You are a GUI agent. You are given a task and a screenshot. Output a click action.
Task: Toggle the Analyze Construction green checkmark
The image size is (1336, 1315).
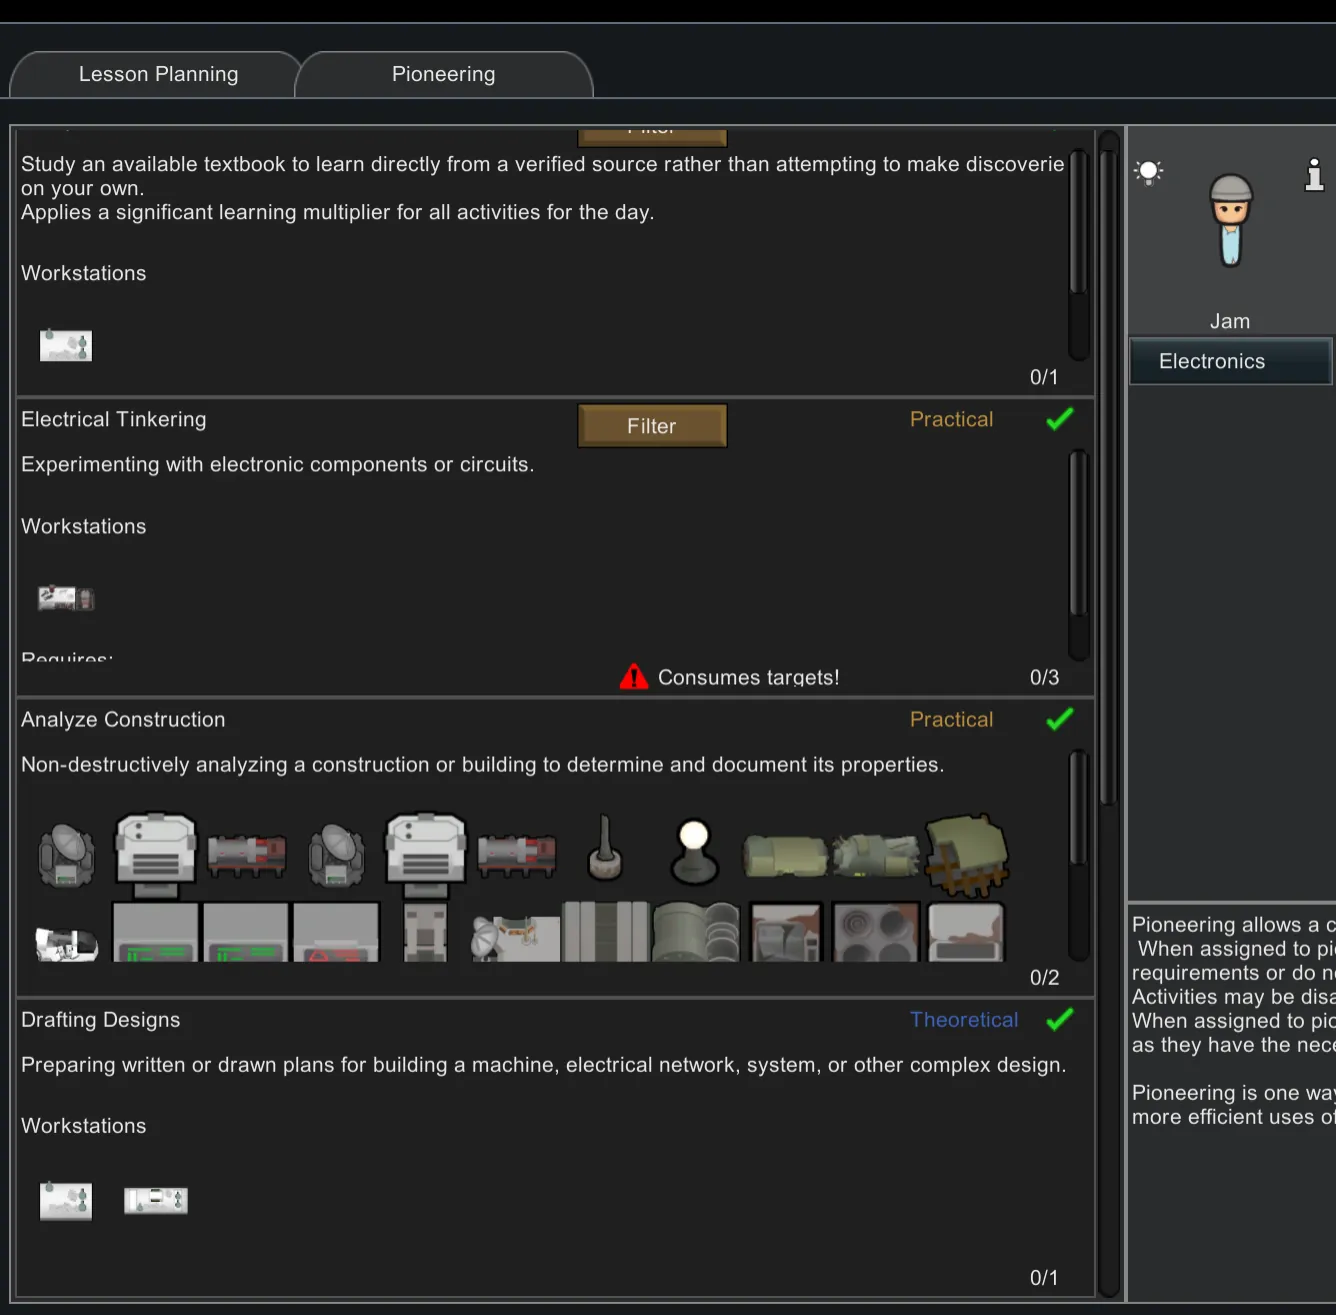point(1059,720)
